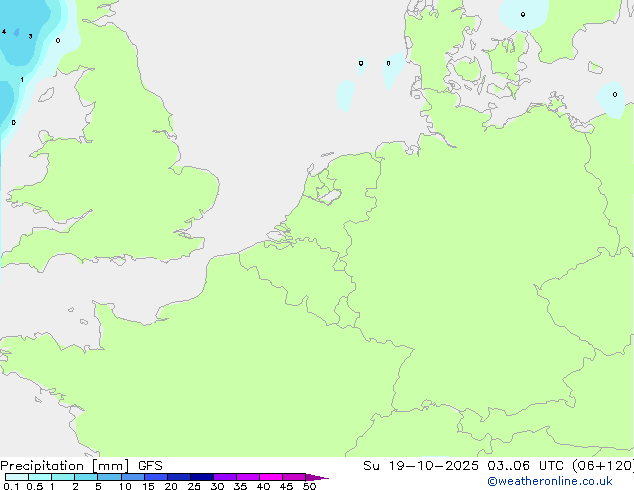Select the purple legend swatch between 30 and 35
The width and height of the screenshot is (634, 490).
225,477
